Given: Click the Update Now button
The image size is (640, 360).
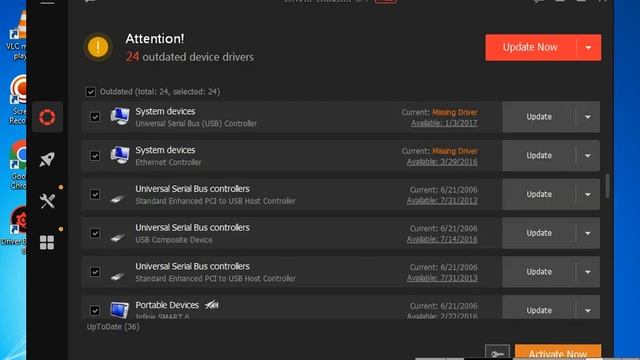Looking at the screenshot, I should (531, 47).
